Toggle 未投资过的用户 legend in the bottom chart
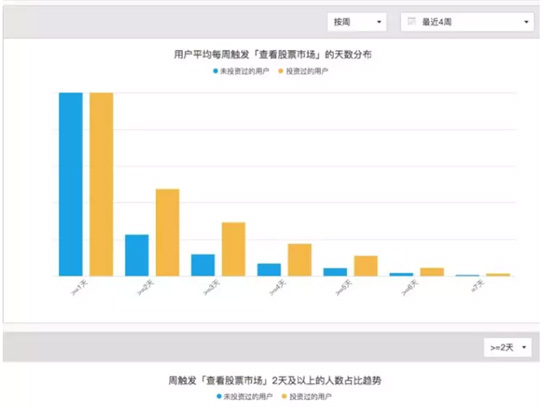The width and height of the screenshot is (554, 407). coord(244,397)
